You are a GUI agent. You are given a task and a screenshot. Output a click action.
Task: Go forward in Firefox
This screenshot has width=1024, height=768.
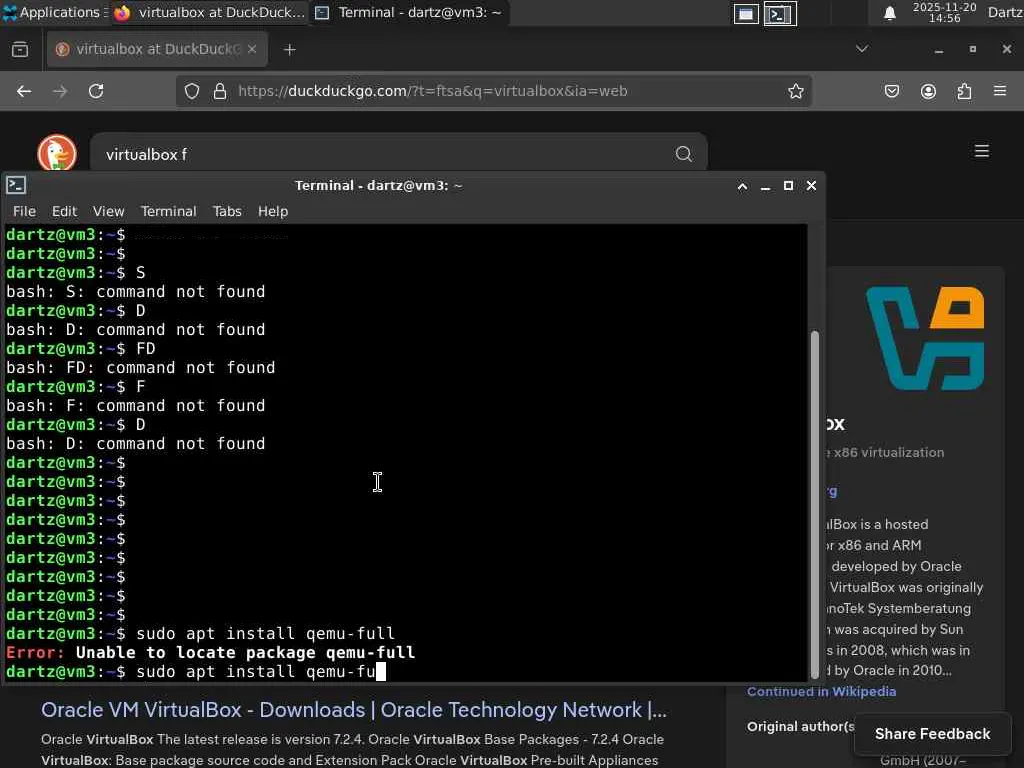click(60, 91)
